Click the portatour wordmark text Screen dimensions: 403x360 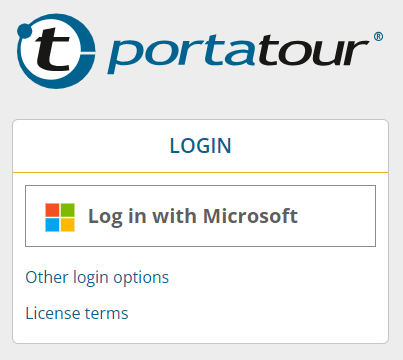click(x=238, y=53)
